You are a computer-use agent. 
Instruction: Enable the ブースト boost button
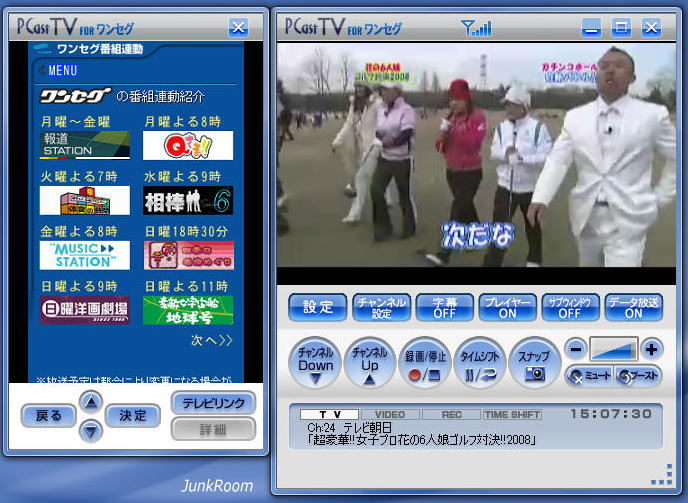[638, 376]
